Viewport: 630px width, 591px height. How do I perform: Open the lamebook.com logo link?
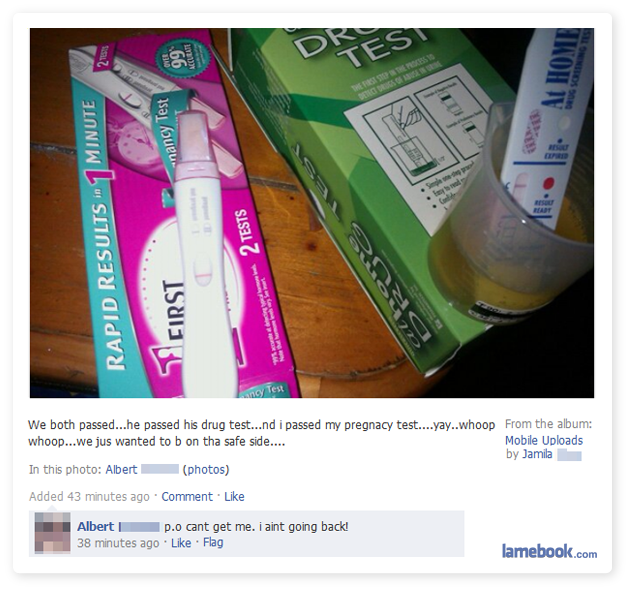(x=549, y=551)
